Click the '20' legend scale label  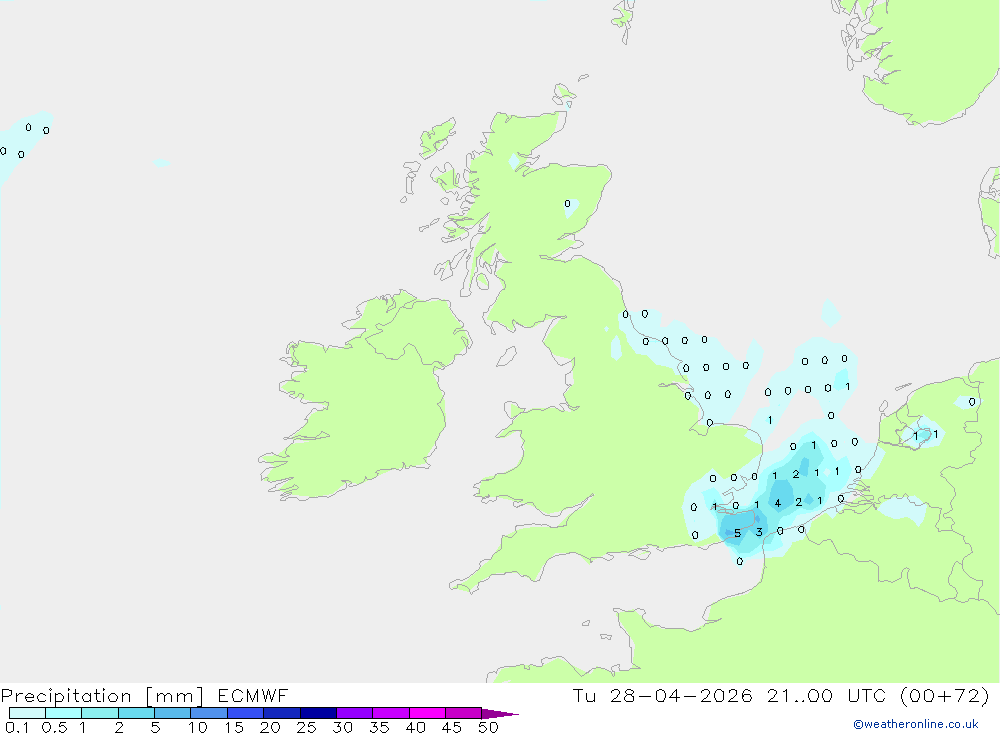coord(270,727)
